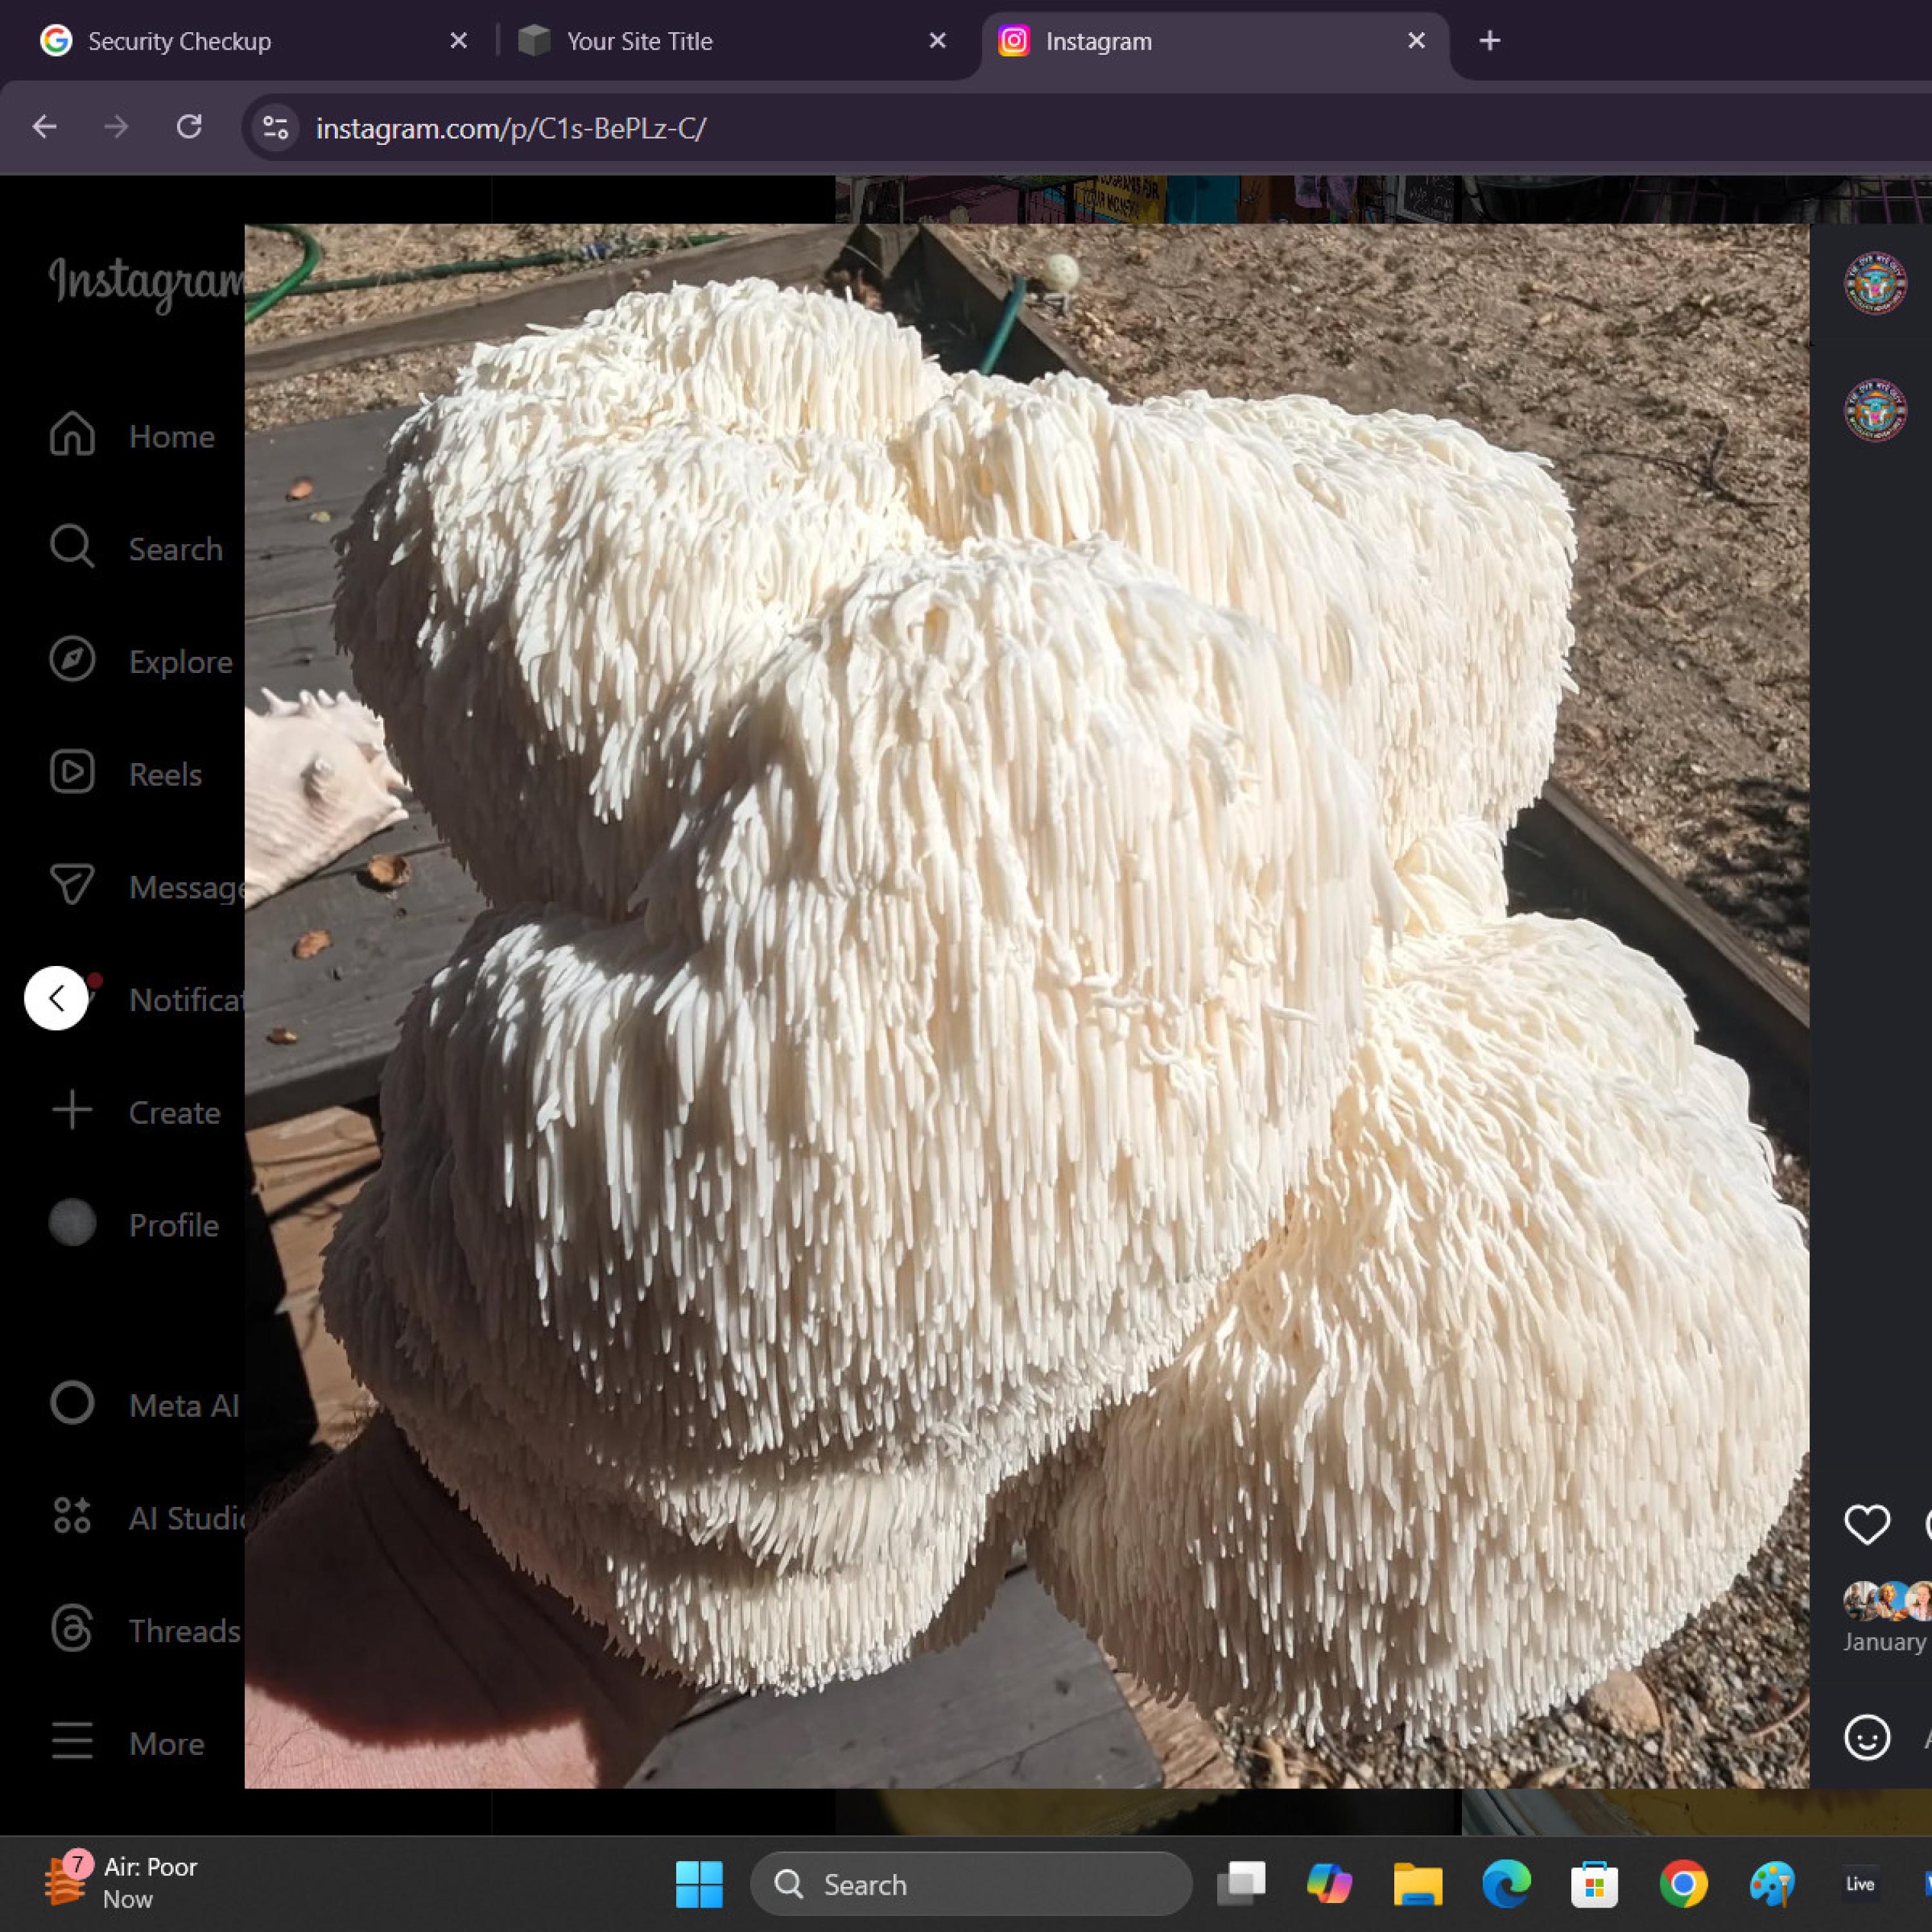This screenshot has height=1932, width=1932.
Task: Open the Reels section
Action: coord(72,773)
